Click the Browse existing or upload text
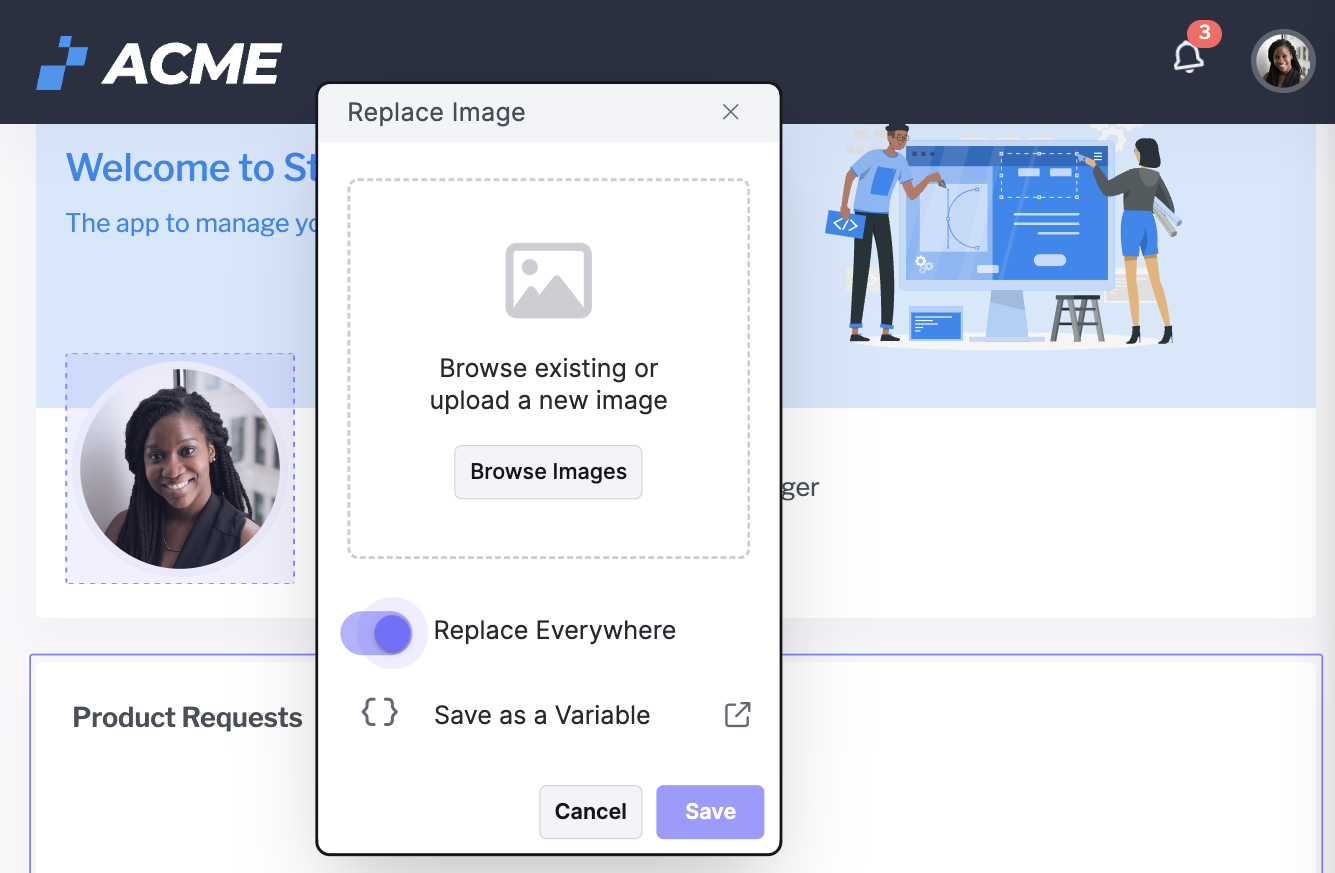This screenshot has width=1335, height=873. (x=548, y=383)
